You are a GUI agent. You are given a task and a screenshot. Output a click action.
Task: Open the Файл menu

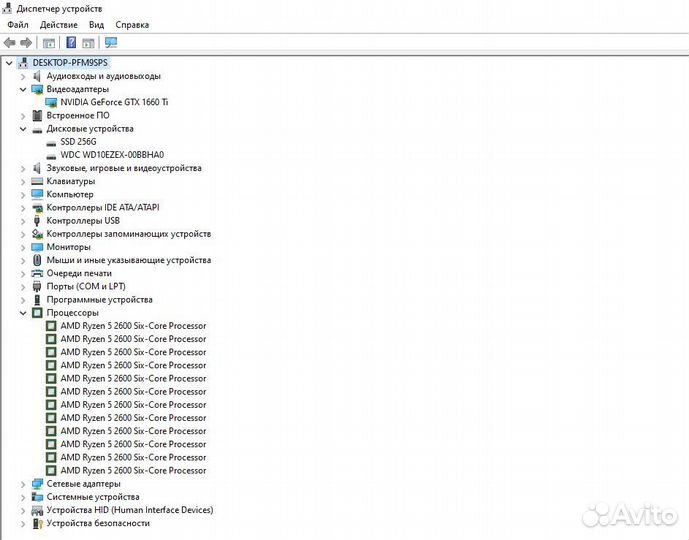pos(17,25)
